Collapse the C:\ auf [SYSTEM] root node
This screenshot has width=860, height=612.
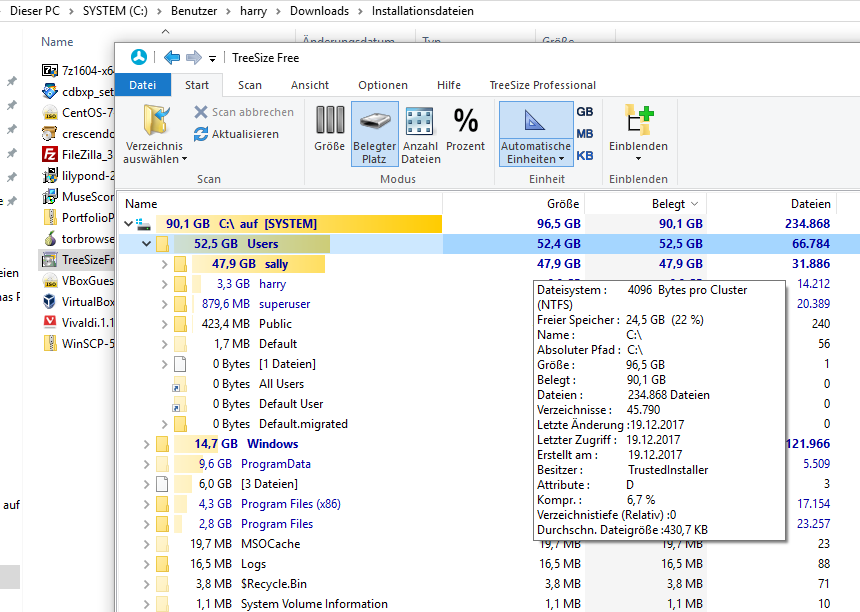click(x=128, y=224)
